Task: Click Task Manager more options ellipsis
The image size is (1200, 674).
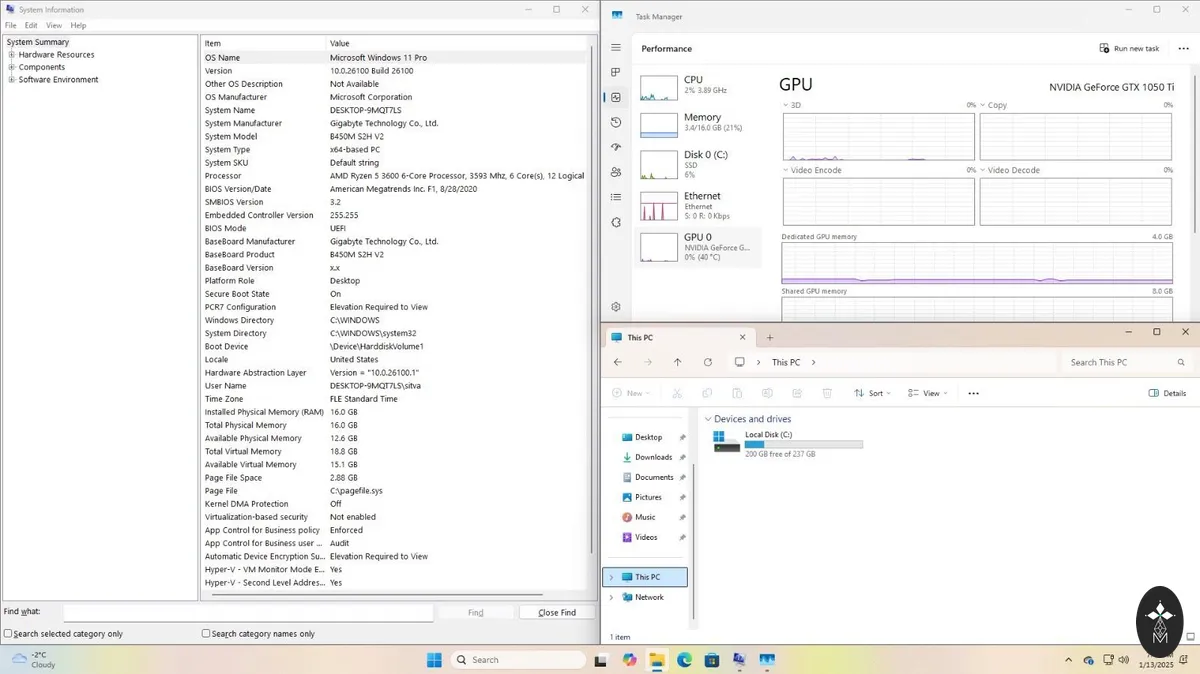Action: tap(1184, 48)
